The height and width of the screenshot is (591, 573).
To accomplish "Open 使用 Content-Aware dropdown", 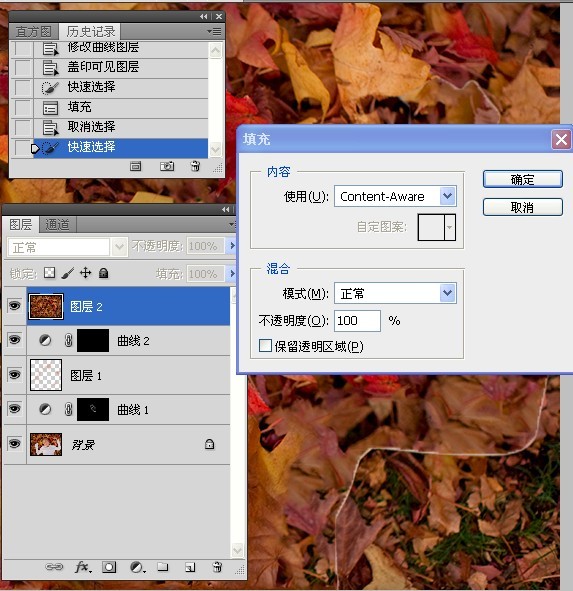I will pos(447,196).
